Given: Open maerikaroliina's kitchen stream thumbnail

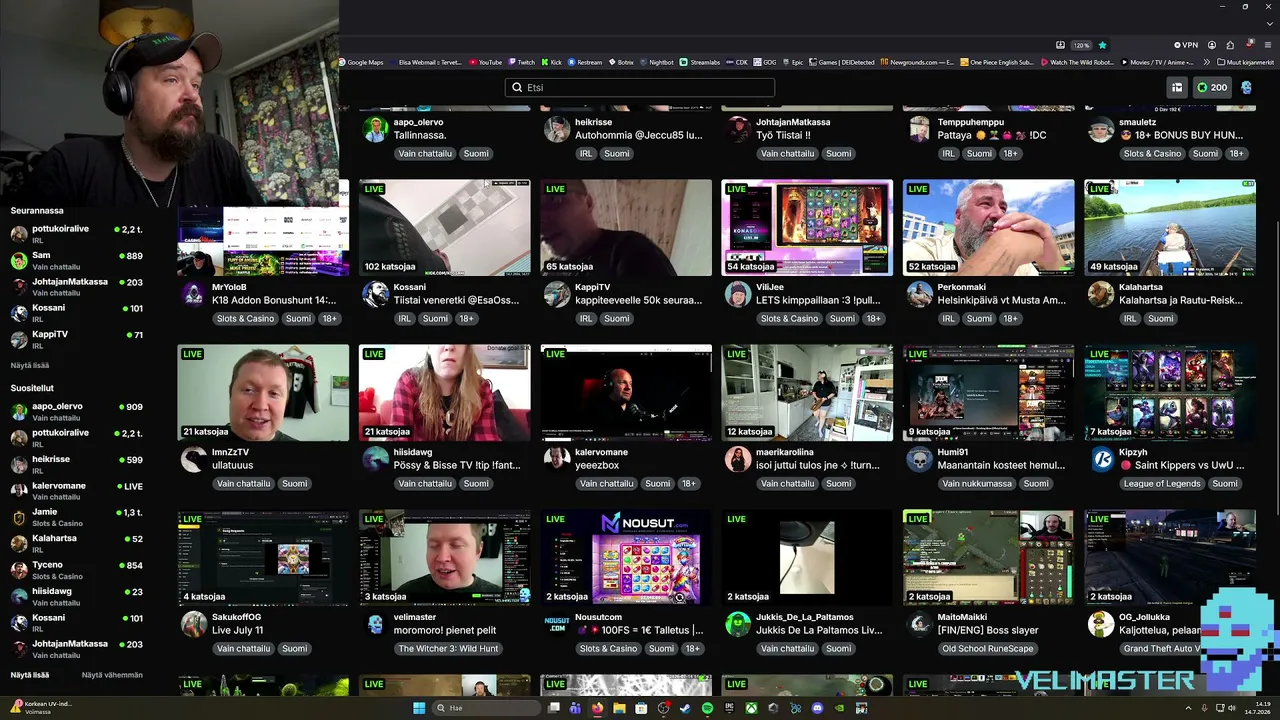Looking at the screenshot, I should pos(807,392).
